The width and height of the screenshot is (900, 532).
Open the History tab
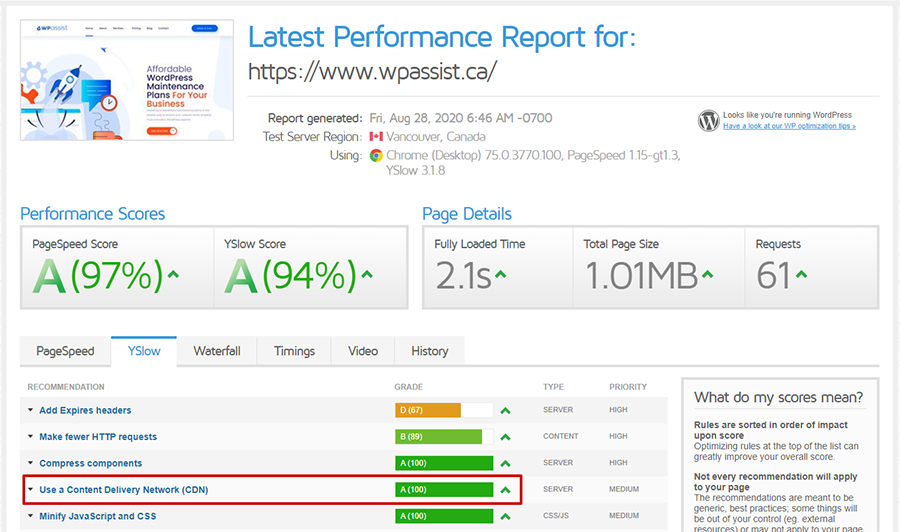tap(429, 351)
